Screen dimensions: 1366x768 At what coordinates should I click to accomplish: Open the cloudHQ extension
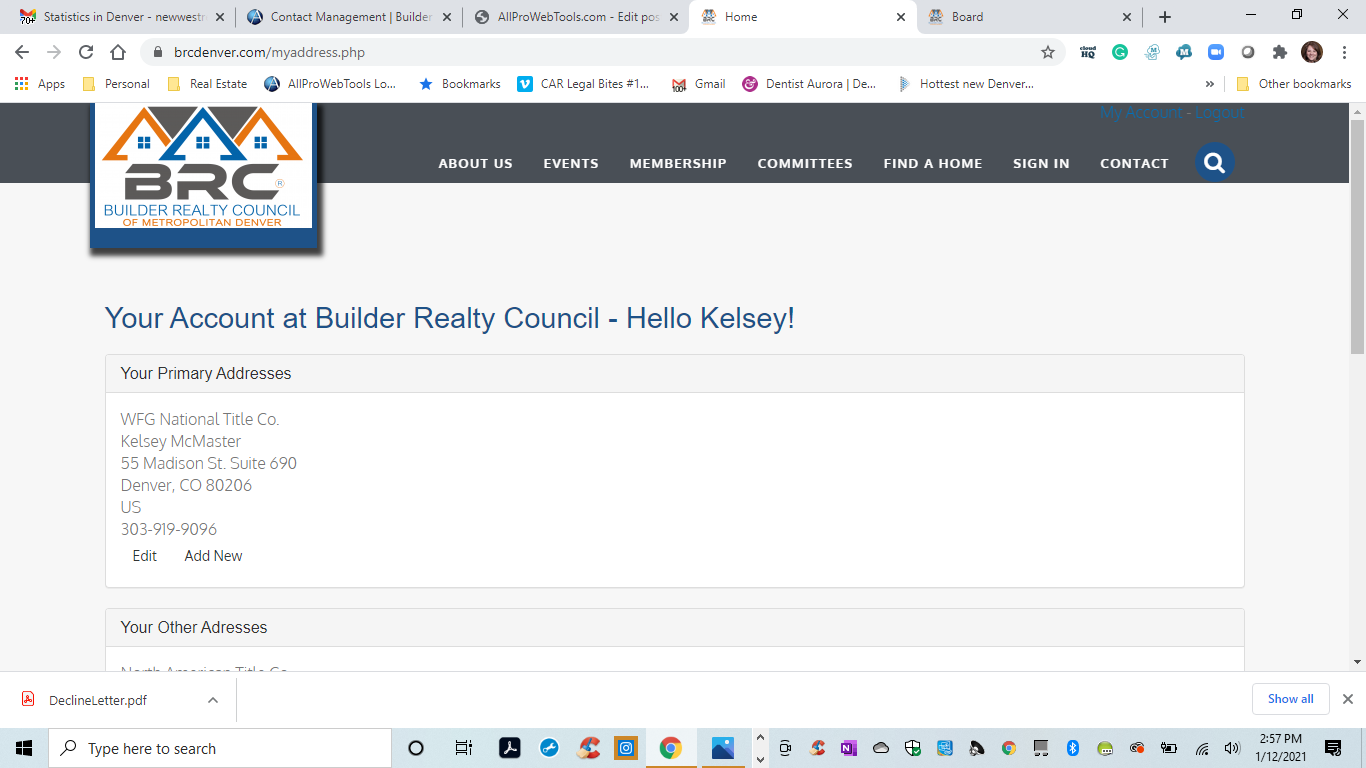click(x=1088, y=52)
